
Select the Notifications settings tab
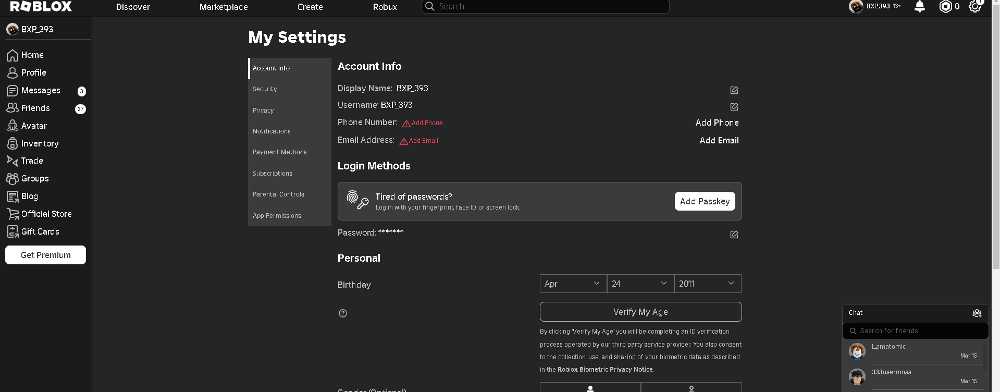(290, 131)
